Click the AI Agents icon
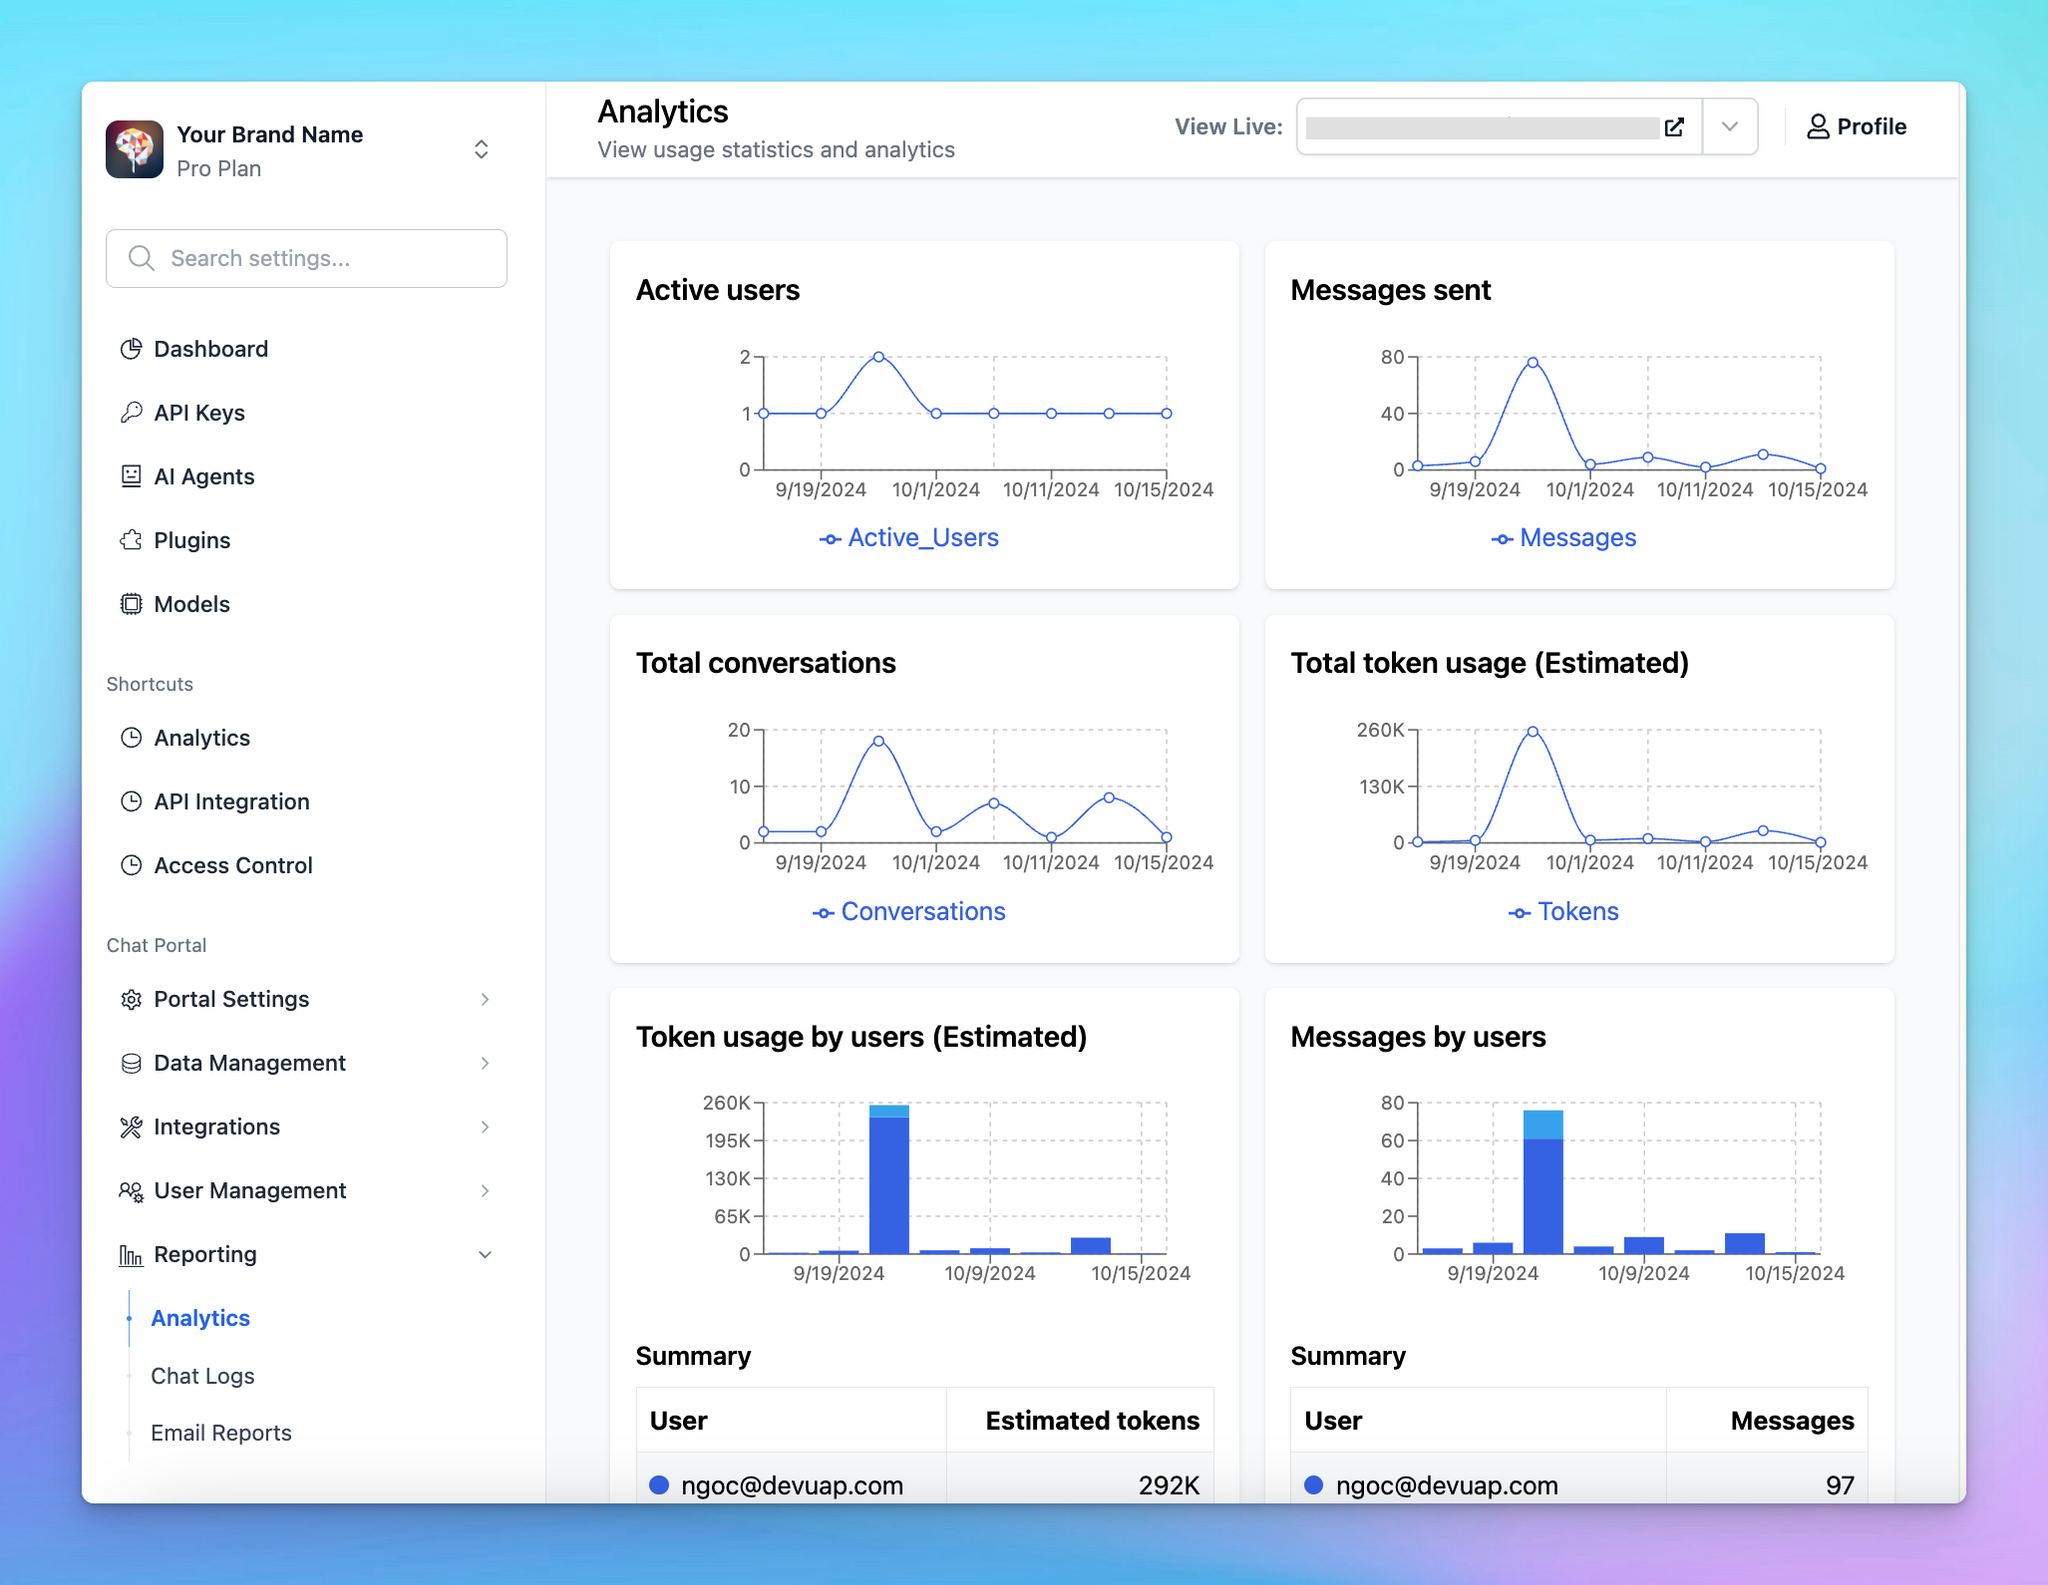This screenshot has width=2048, height=1585. (131, 477)
